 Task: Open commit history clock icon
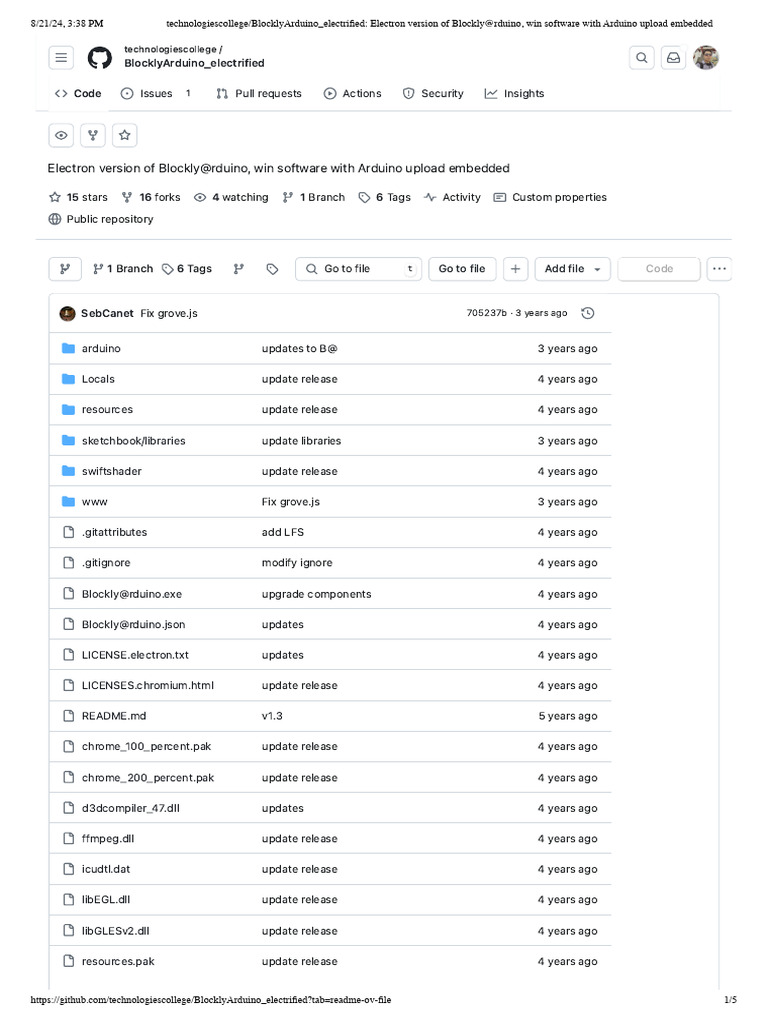(588, 313)
